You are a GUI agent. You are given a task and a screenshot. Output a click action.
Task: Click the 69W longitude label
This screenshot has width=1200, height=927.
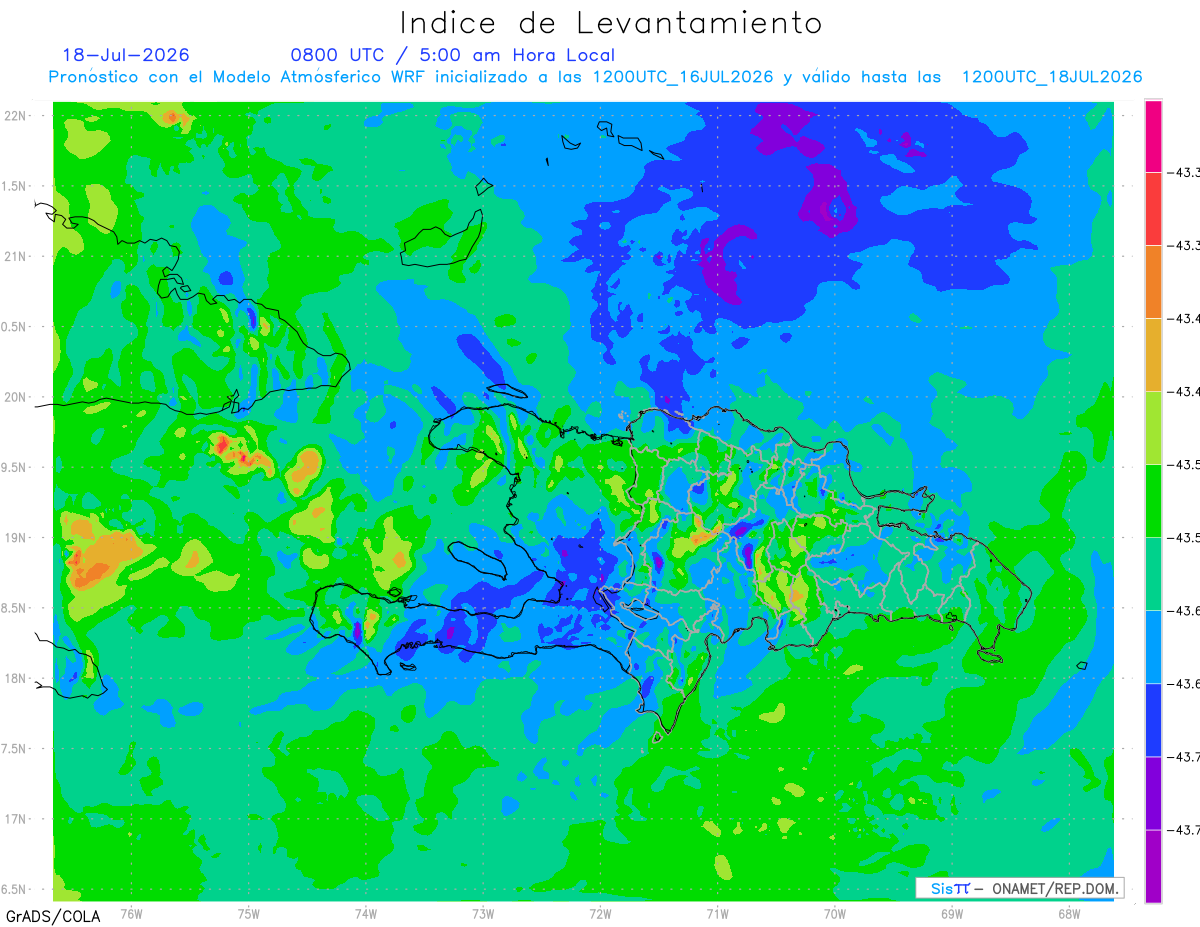(951, 913)
